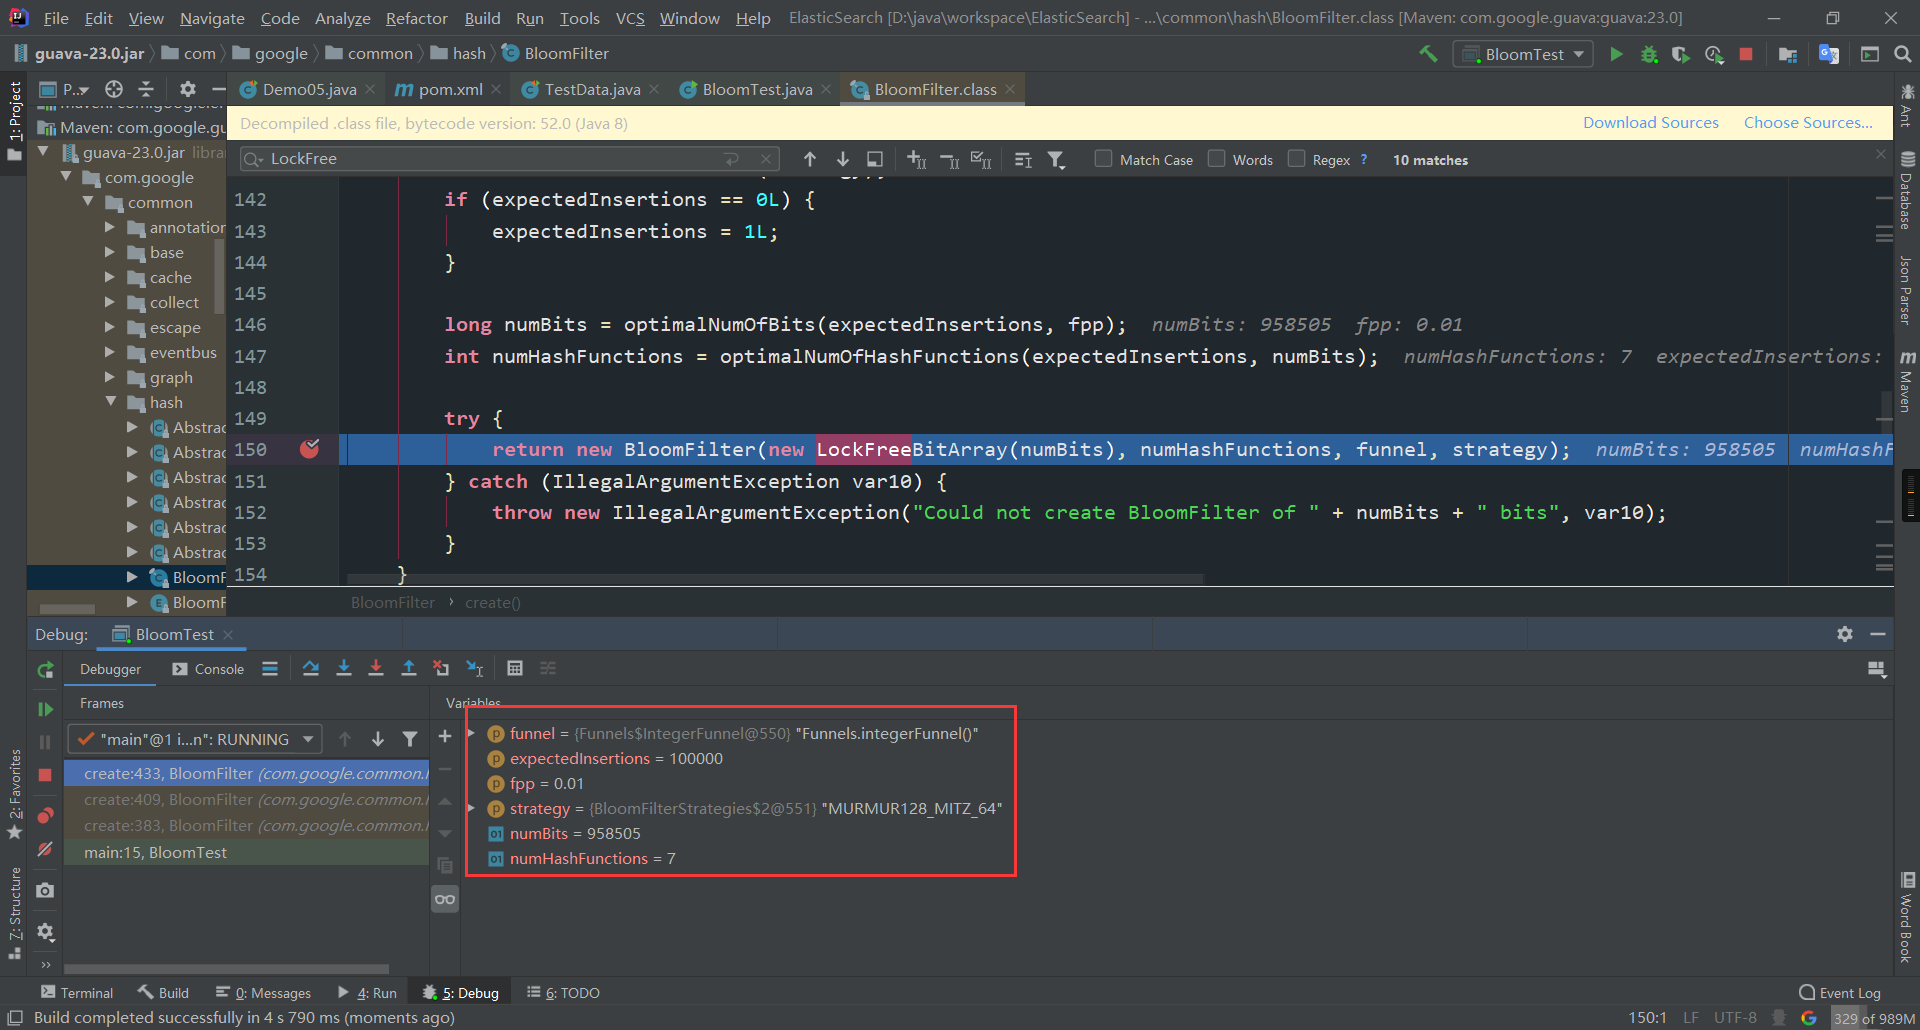Select the graph folder in project tree

point(170,377)
